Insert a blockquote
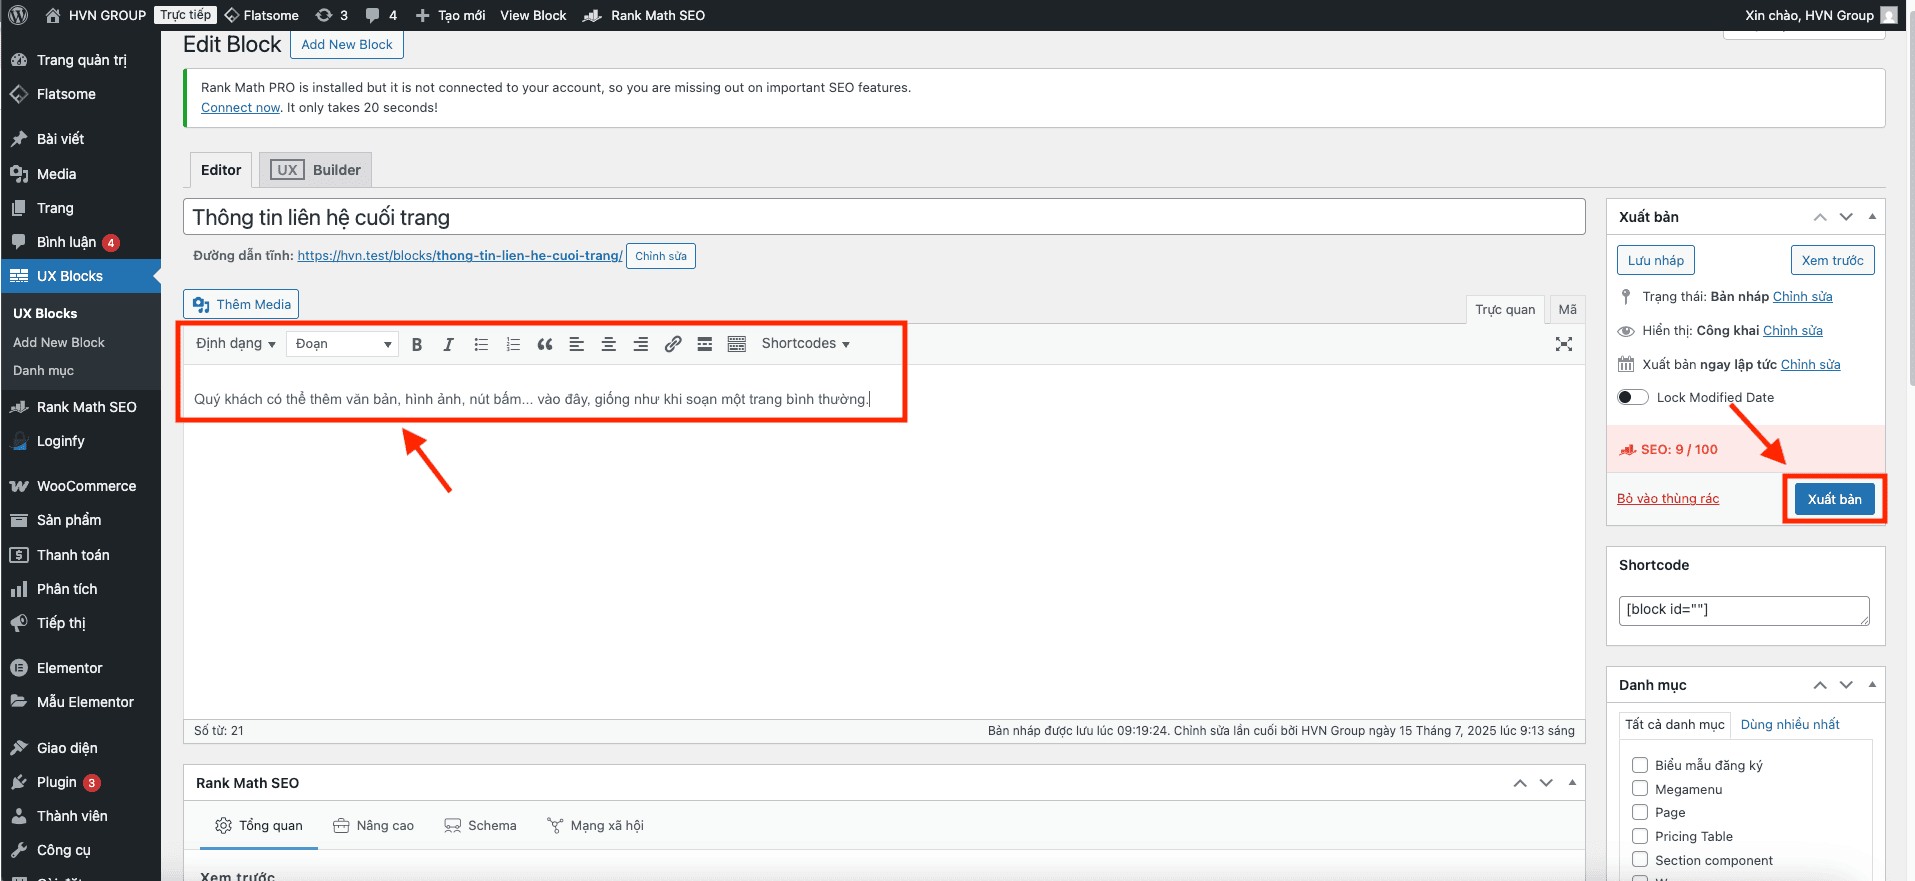The height and width of the screenshot is (881, 1915). pyautogui.click(x=545, y=344)
